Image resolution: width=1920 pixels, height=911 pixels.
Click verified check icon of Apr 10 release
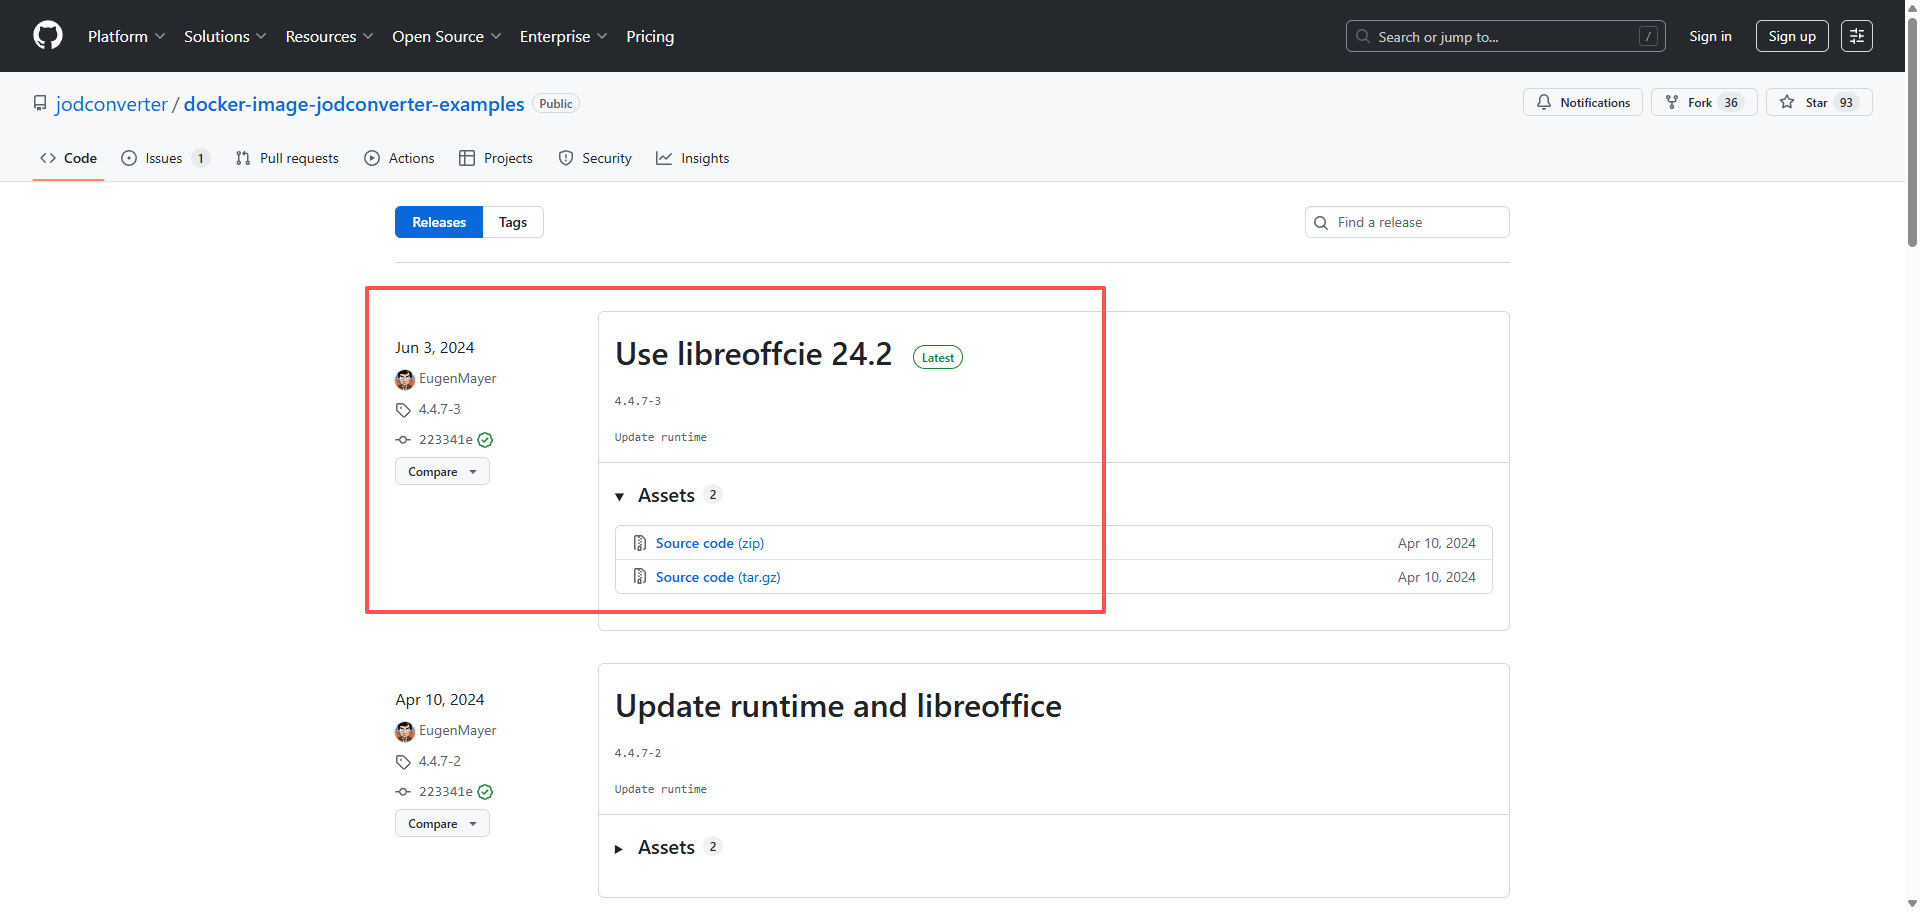pos(485,792)
